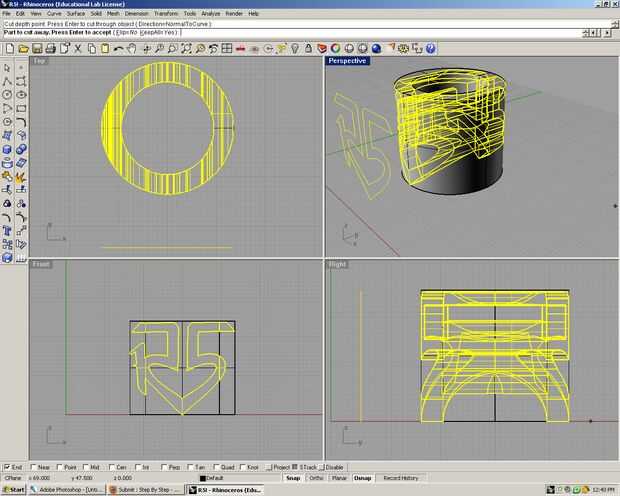Click the Explode tool icon

click(20, 177)
